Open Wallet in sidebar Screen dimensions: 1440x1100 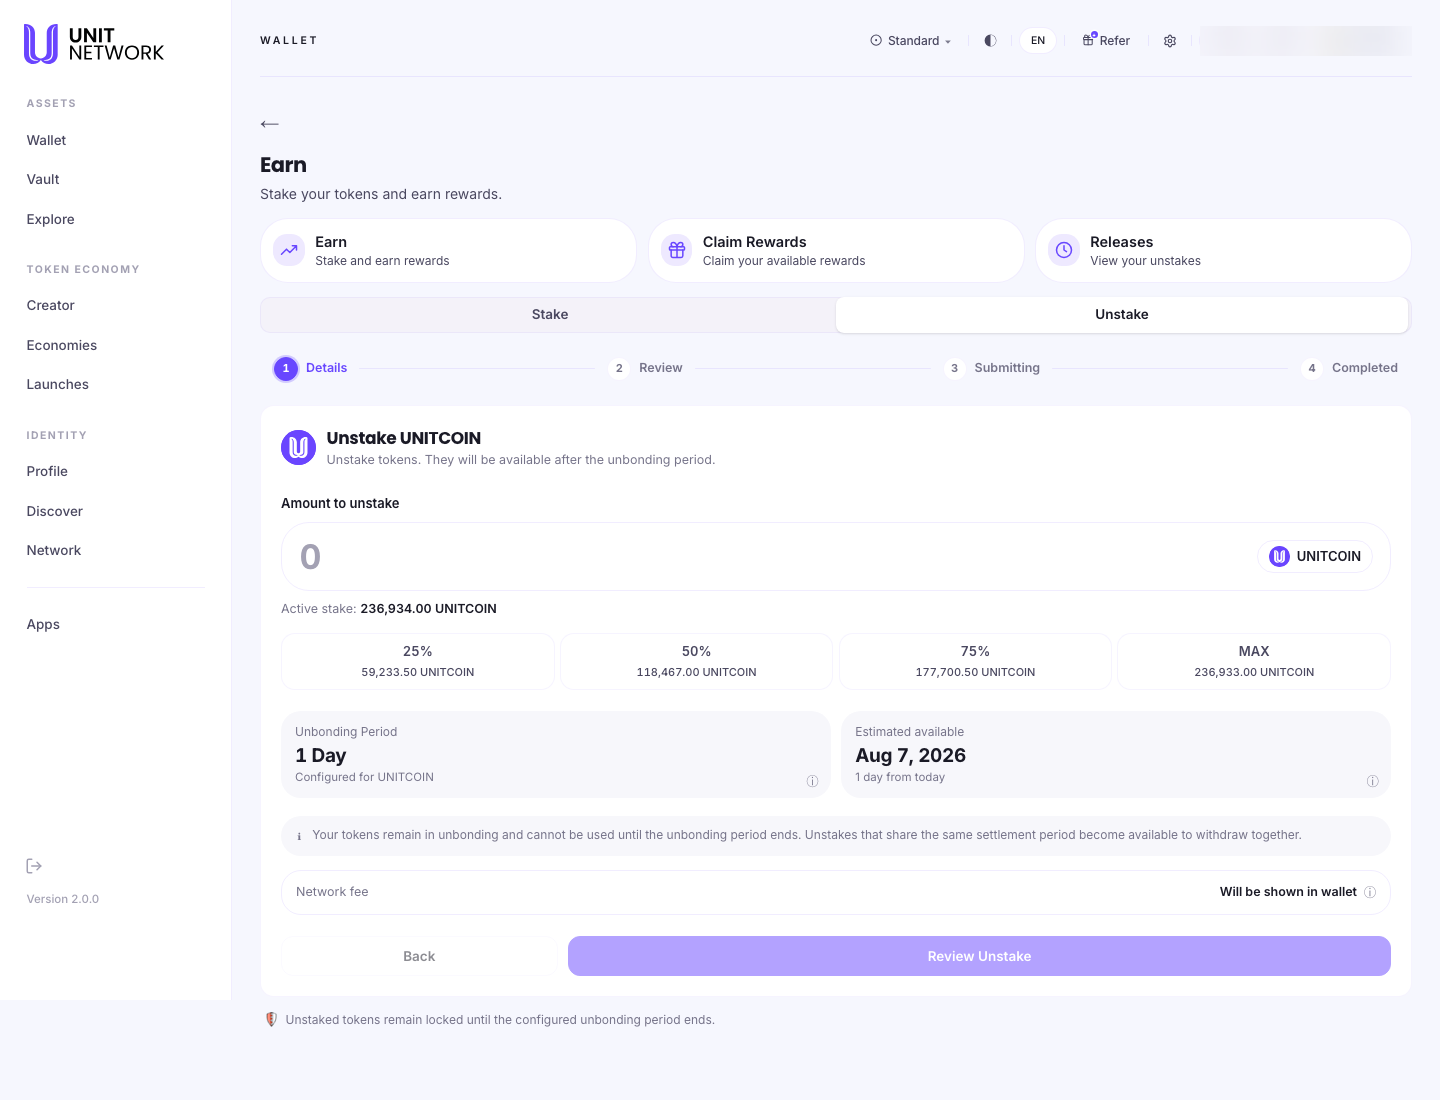(46, 140)
